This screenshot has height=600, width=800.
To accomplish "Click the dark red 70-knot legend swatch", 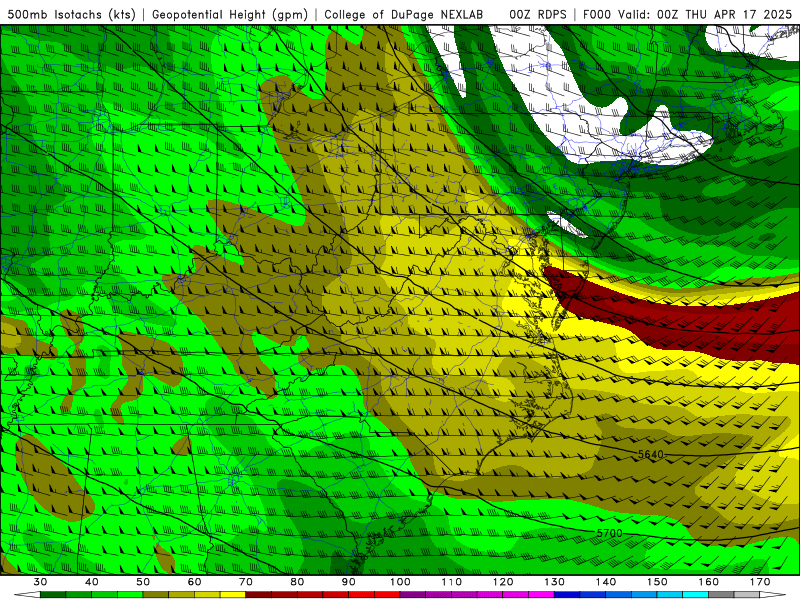I will click(259, 594).
